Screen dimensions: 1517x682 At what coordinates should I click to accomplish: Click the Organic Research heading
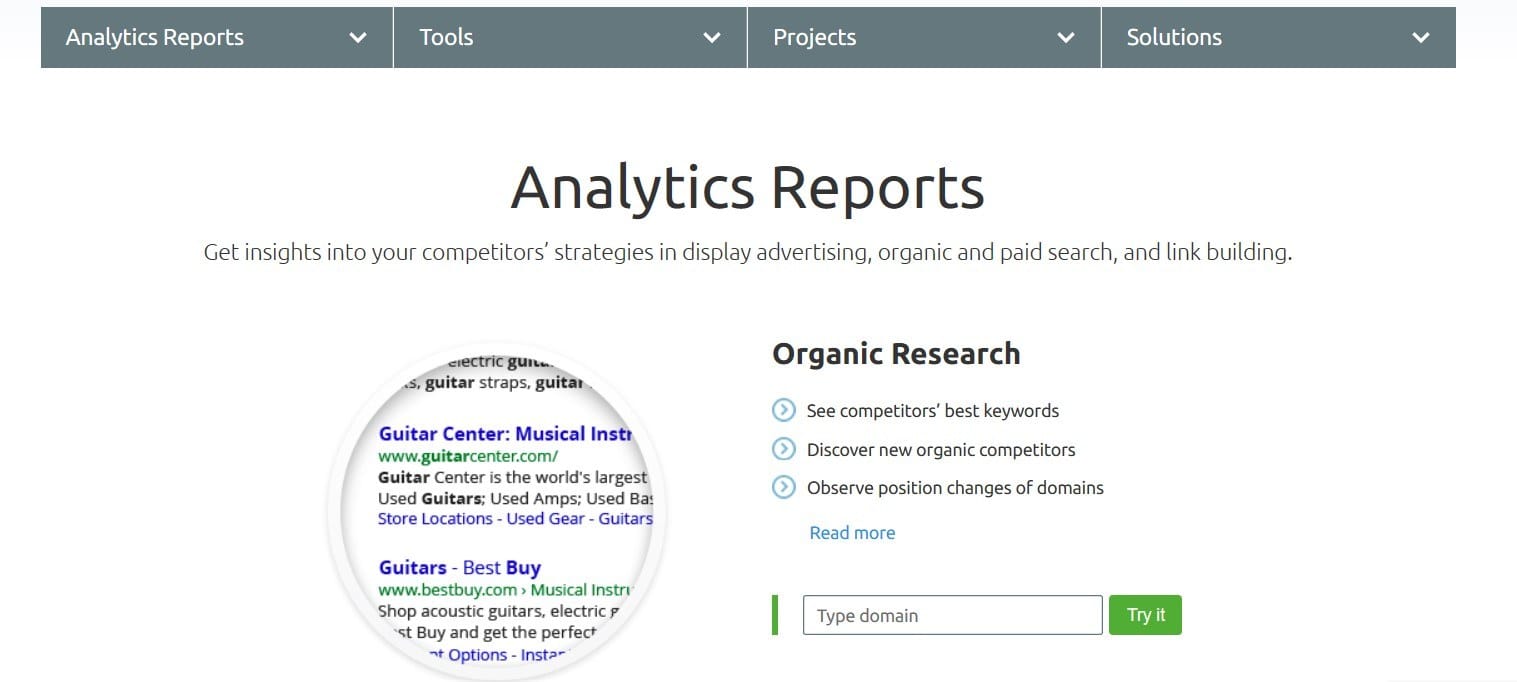(x=896, y=354)
